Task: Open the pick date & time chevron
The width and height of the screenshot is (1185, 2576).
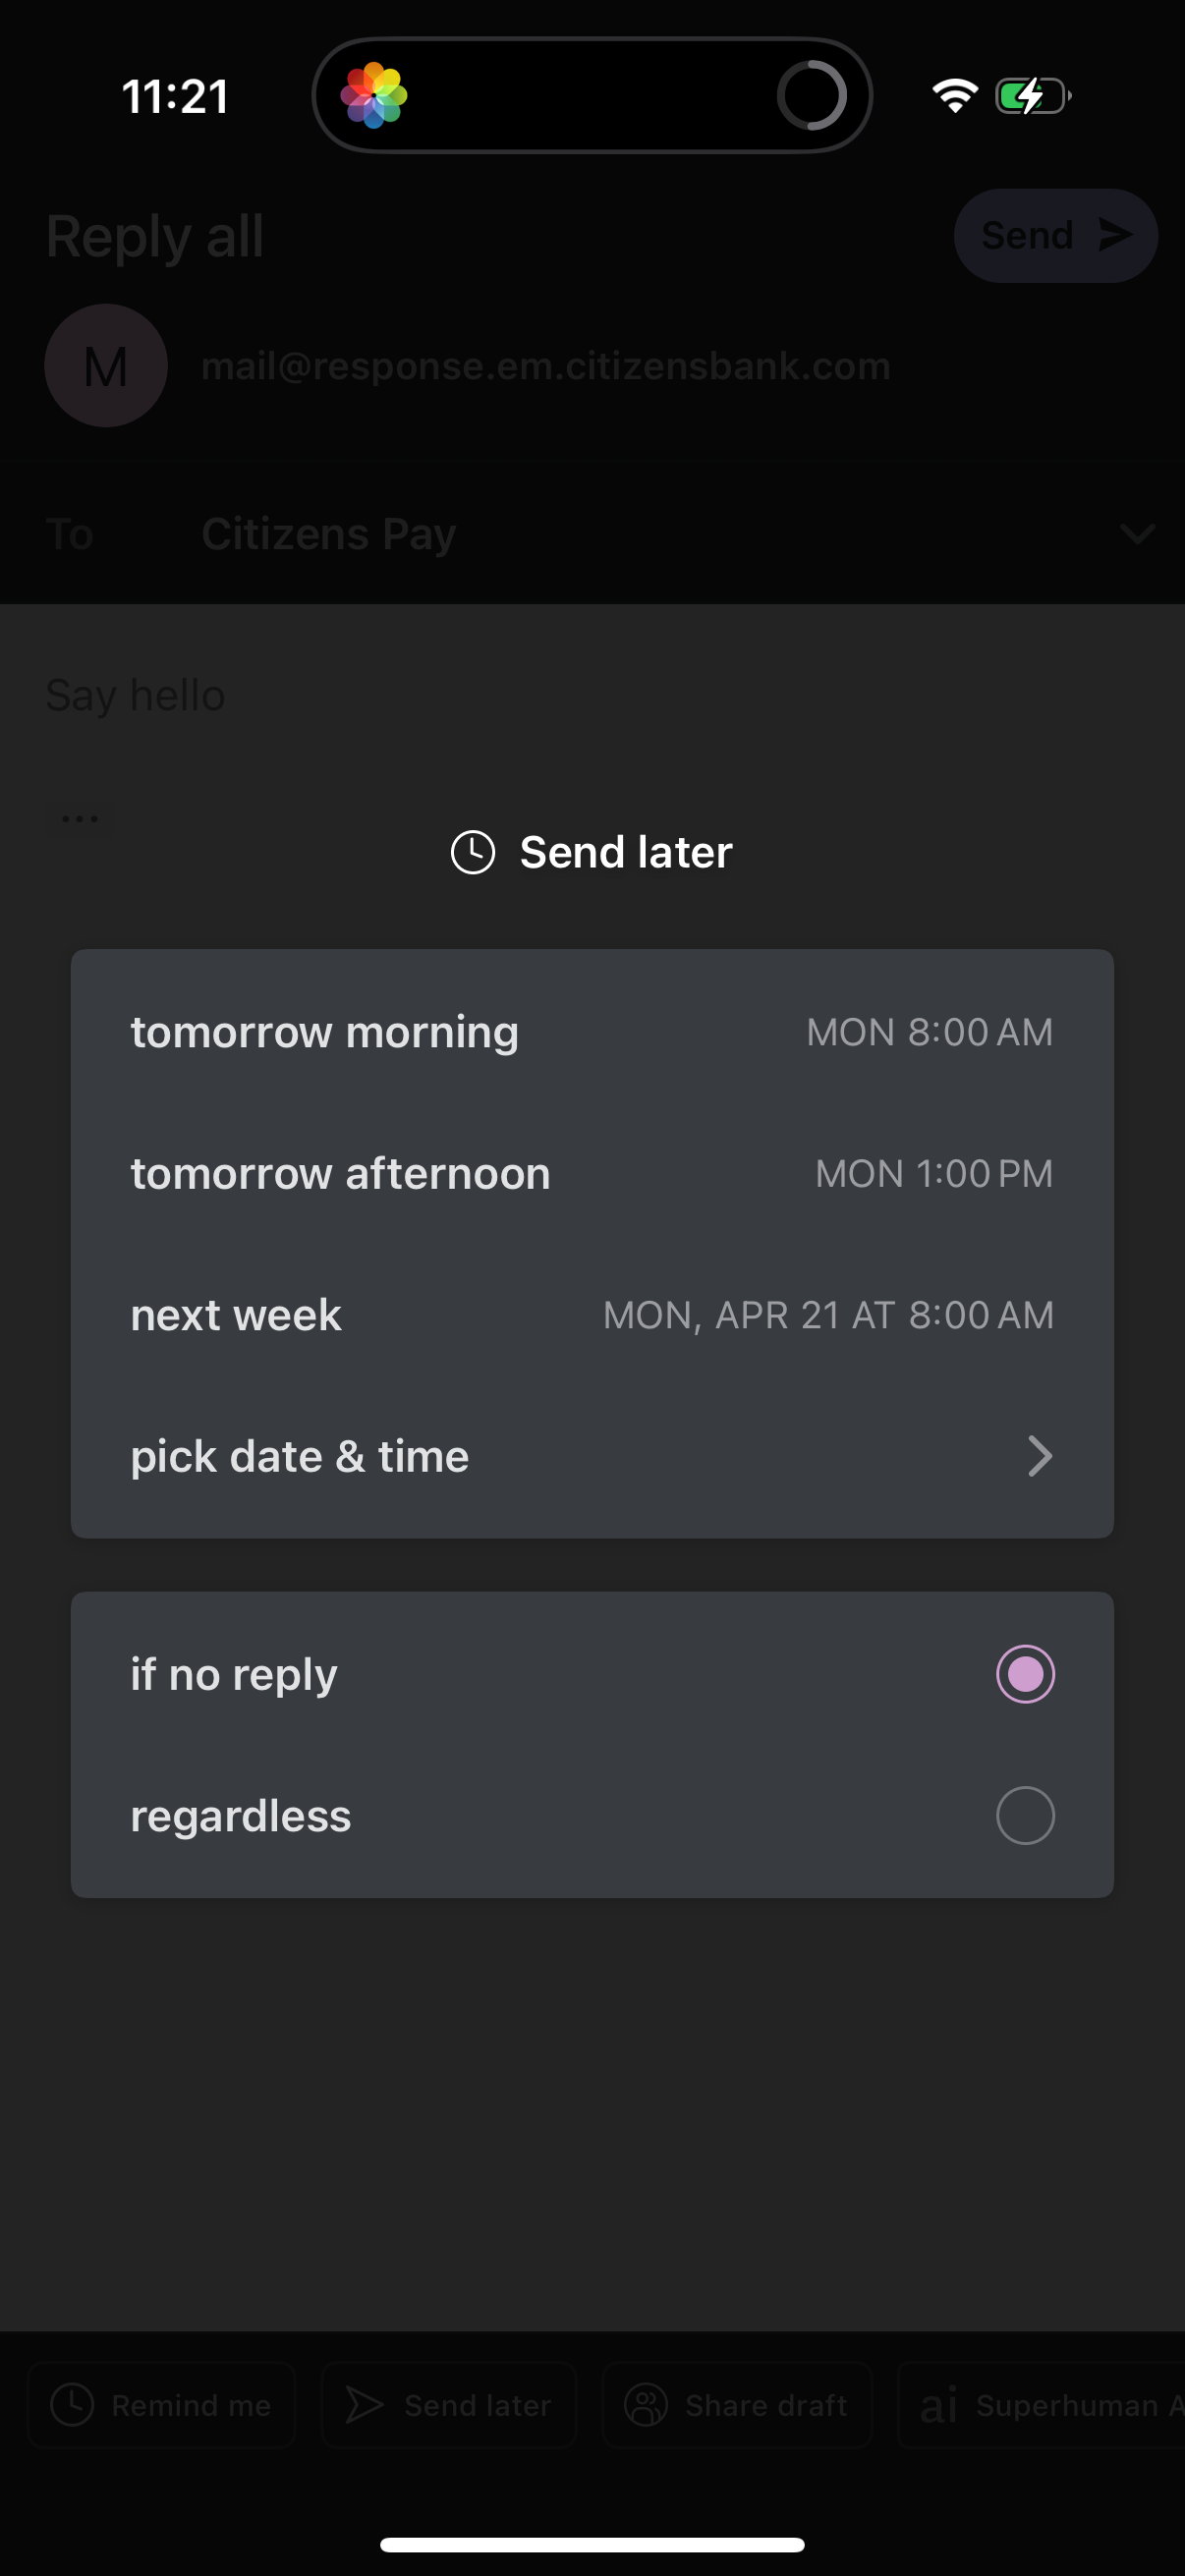Action: tap(1040, 1456)
